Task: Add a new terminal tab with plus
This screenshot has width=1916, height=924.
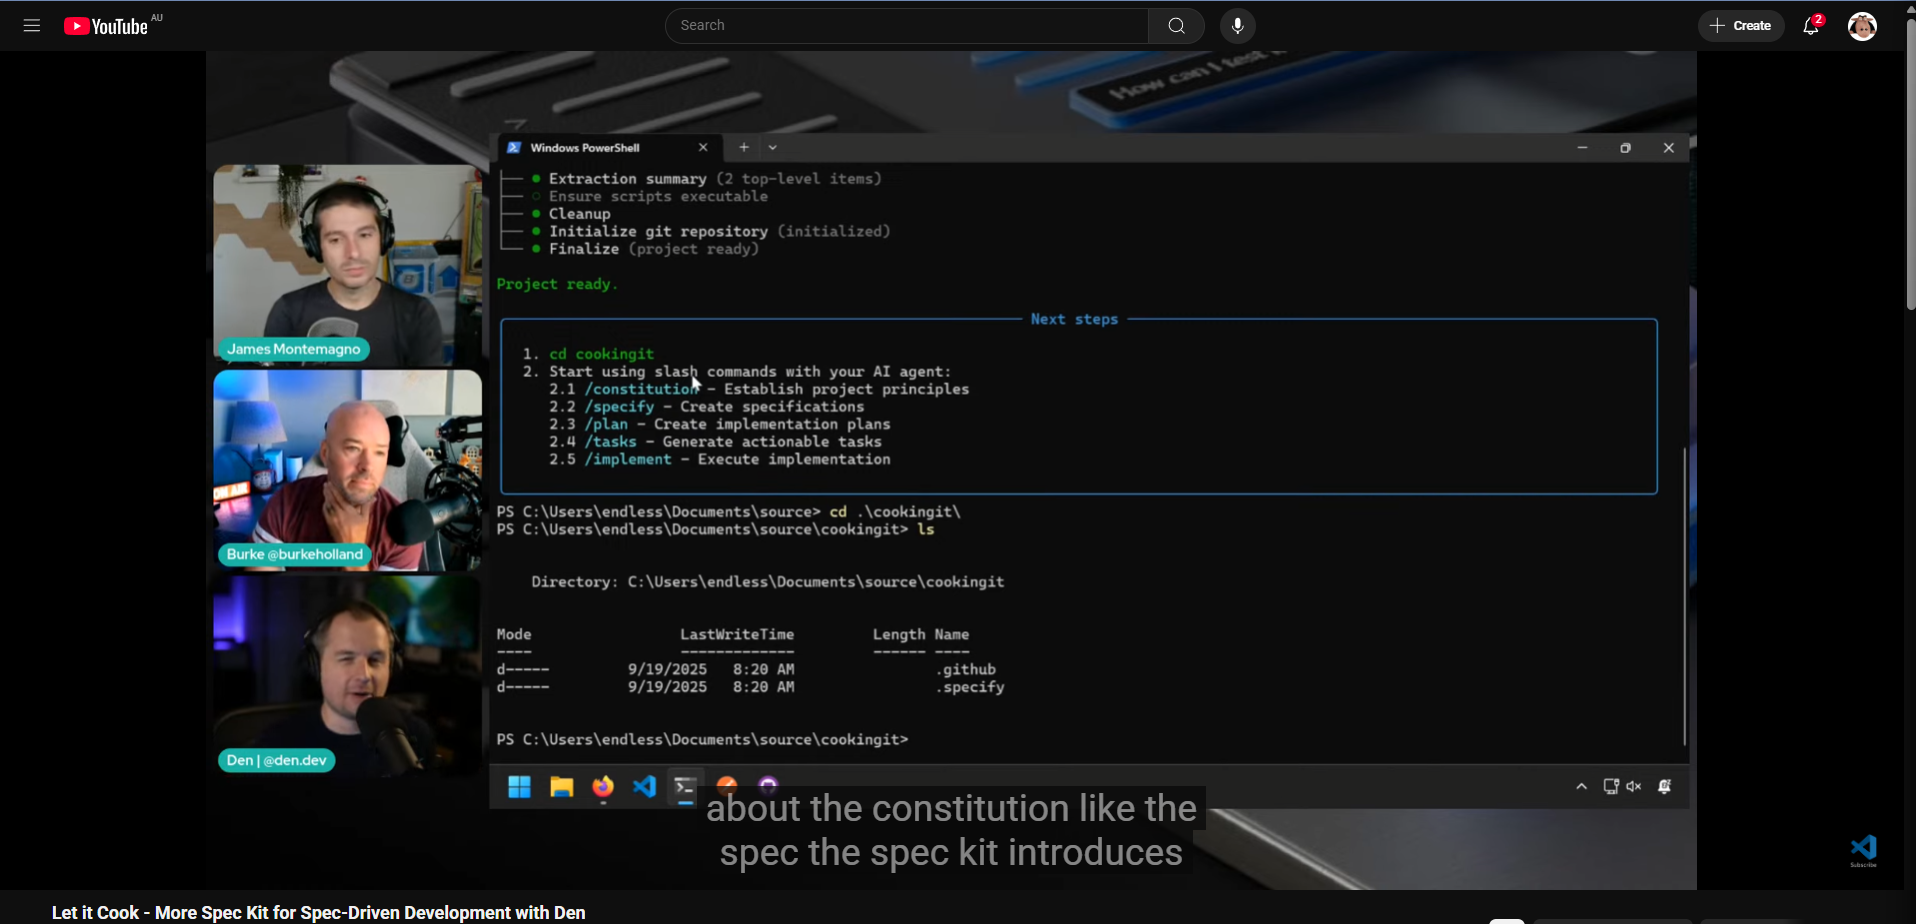Action: click(744, 148)
